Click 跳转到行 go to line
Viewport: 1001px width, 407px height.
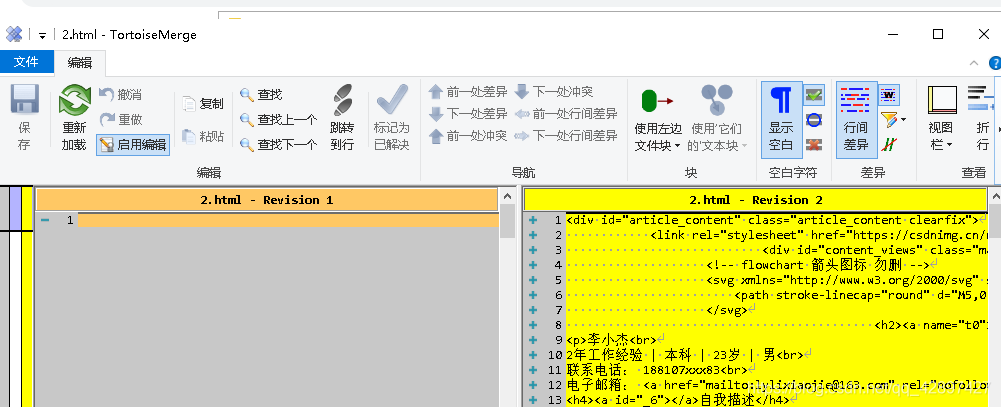click(343, 118)
